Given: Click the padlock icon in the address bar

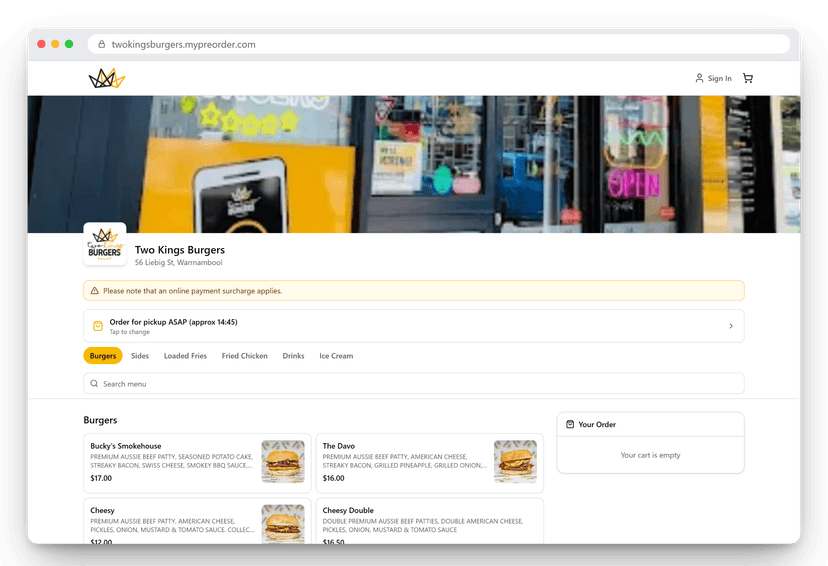Looking at the screenshot, I should click(101, 44).
